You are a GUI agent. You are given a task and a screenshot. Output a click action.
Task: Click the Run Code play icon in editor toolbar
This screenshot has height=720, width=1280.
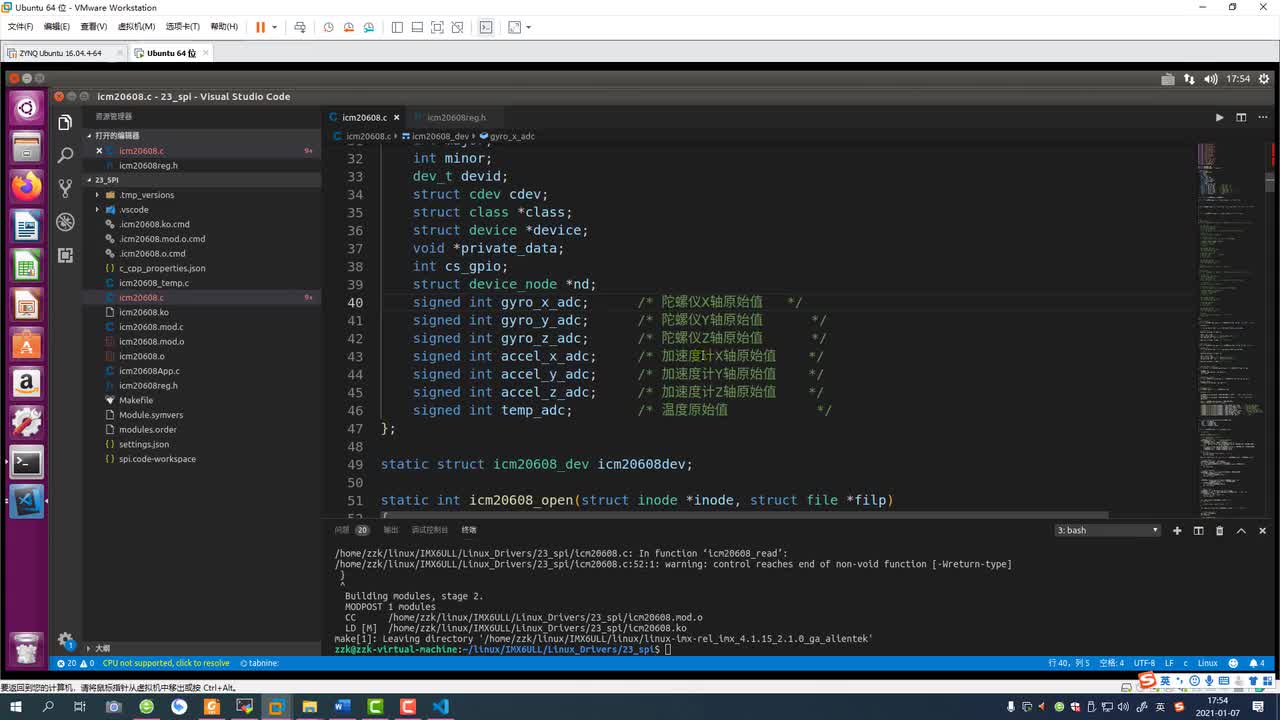pos(1219,117)
